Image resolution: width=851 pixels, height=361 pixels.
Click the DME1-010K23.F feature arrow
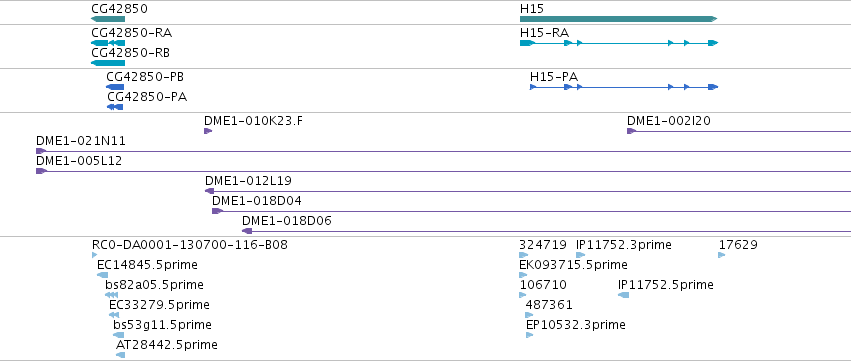tap(208, 131)
